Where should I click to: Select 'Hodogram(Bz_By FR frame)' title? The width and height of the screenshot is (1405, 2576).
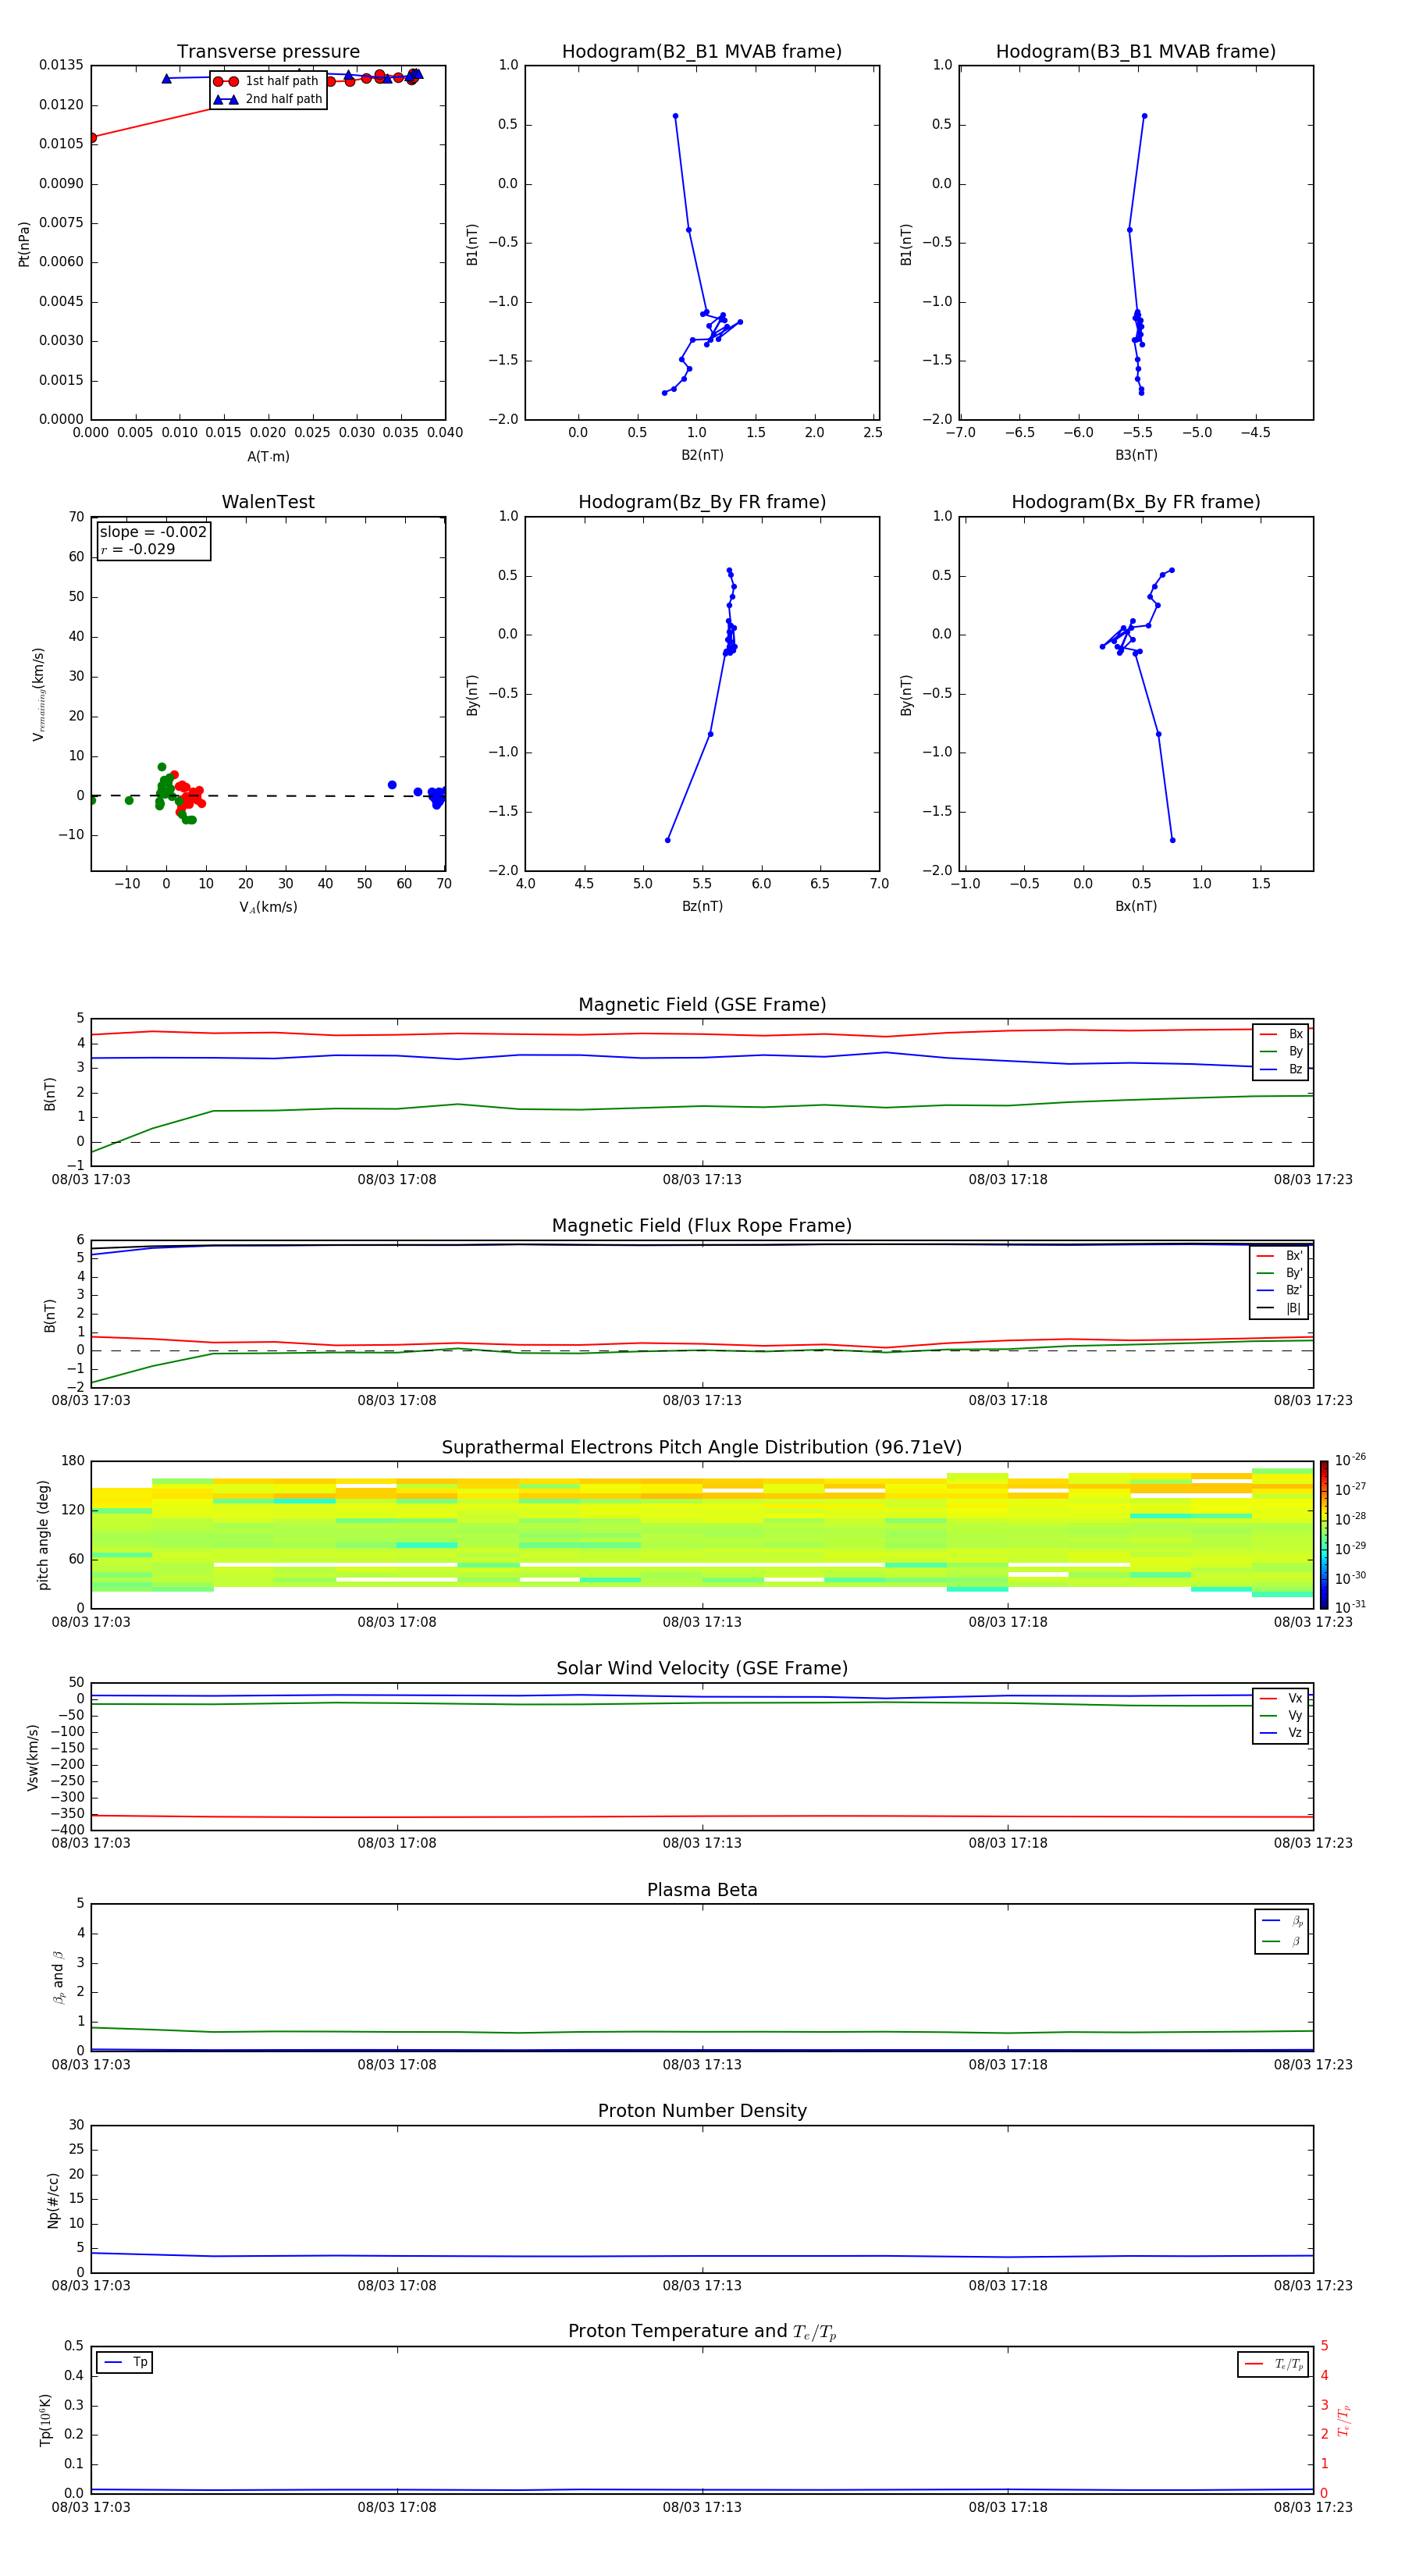702,502
